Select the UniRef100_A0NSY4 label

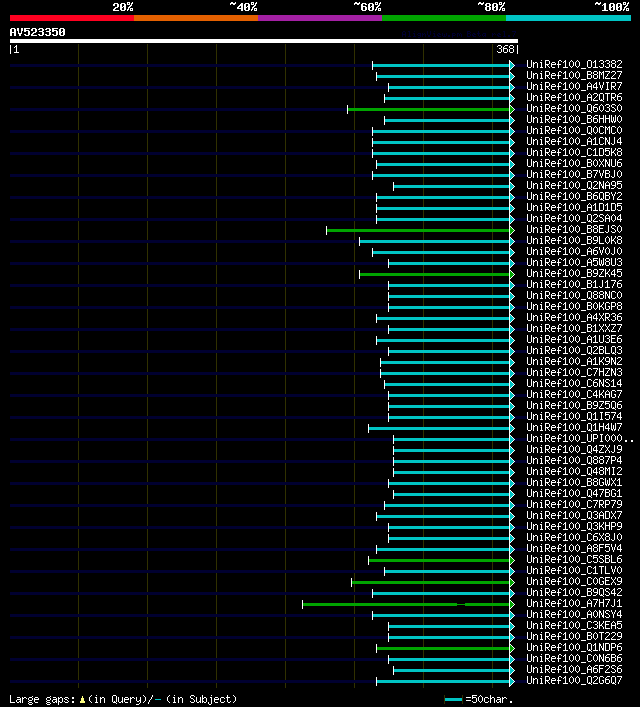(574, 614)
